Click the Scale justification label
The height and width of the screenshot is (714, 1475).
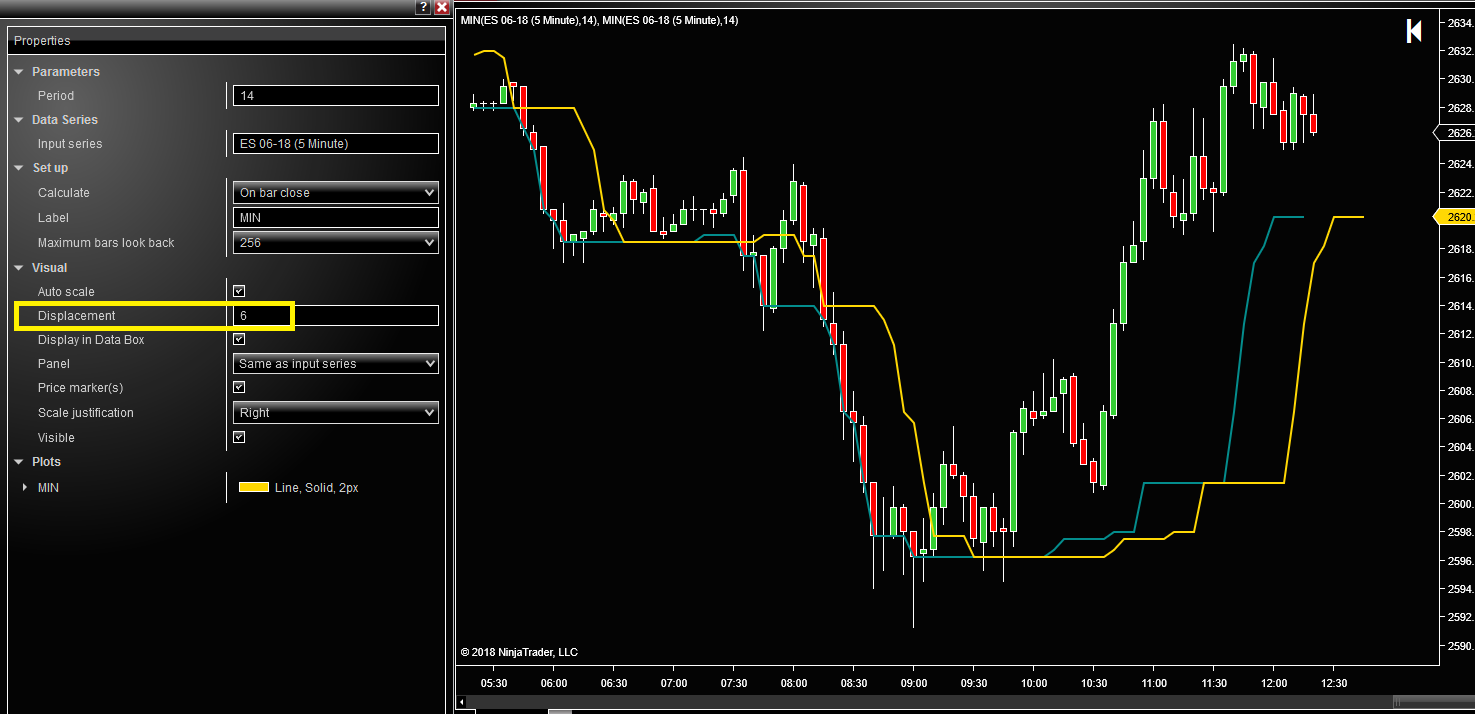(x=86, y=413)
